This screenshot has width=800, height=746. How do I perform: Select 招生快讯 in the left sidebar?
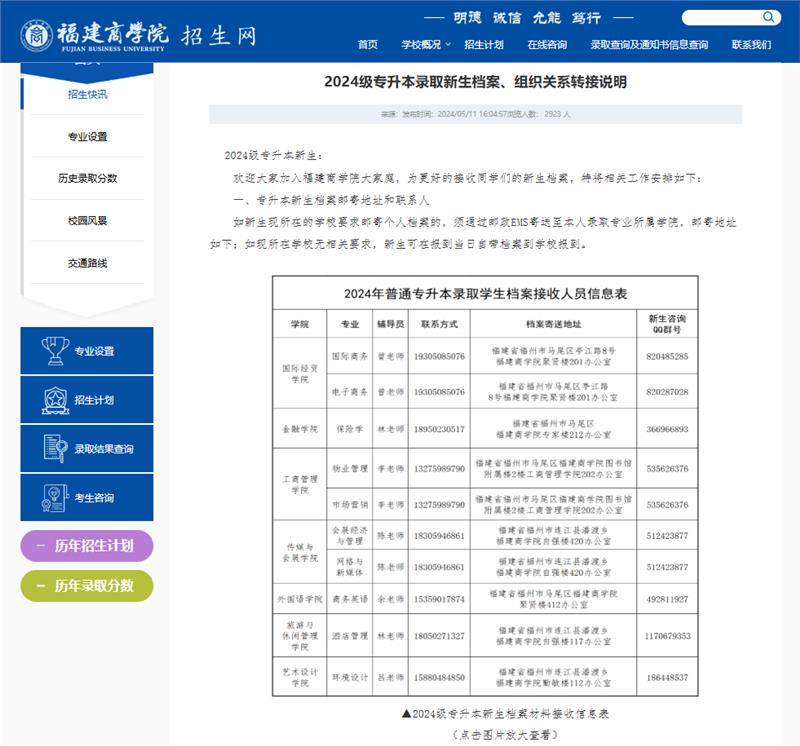87,94
